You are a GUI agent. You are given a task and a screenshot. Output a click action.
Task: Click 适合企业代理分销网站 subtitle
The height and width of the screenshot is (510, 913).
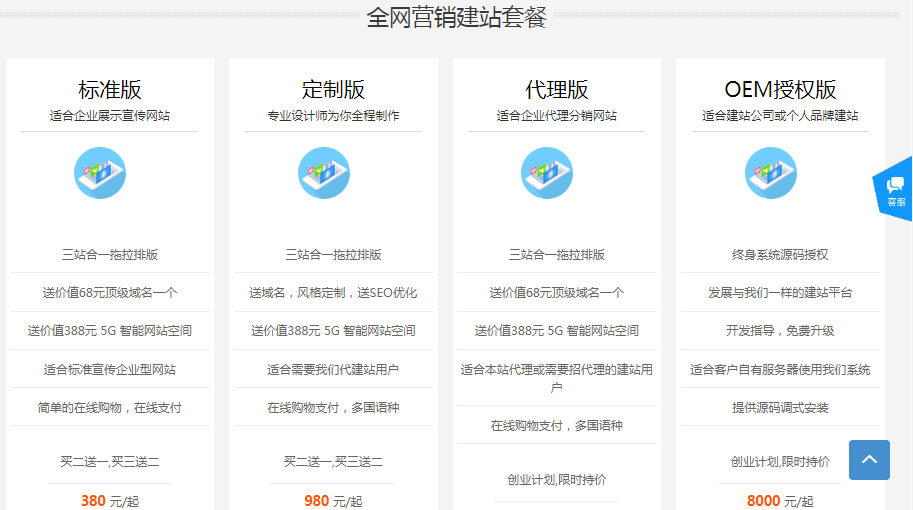(x=557, y=115)
